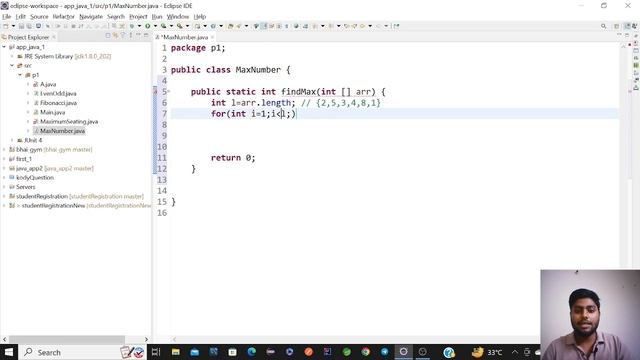Click the 'return 0;' statement
Viewport: 640px width, 360px height.
233,158
